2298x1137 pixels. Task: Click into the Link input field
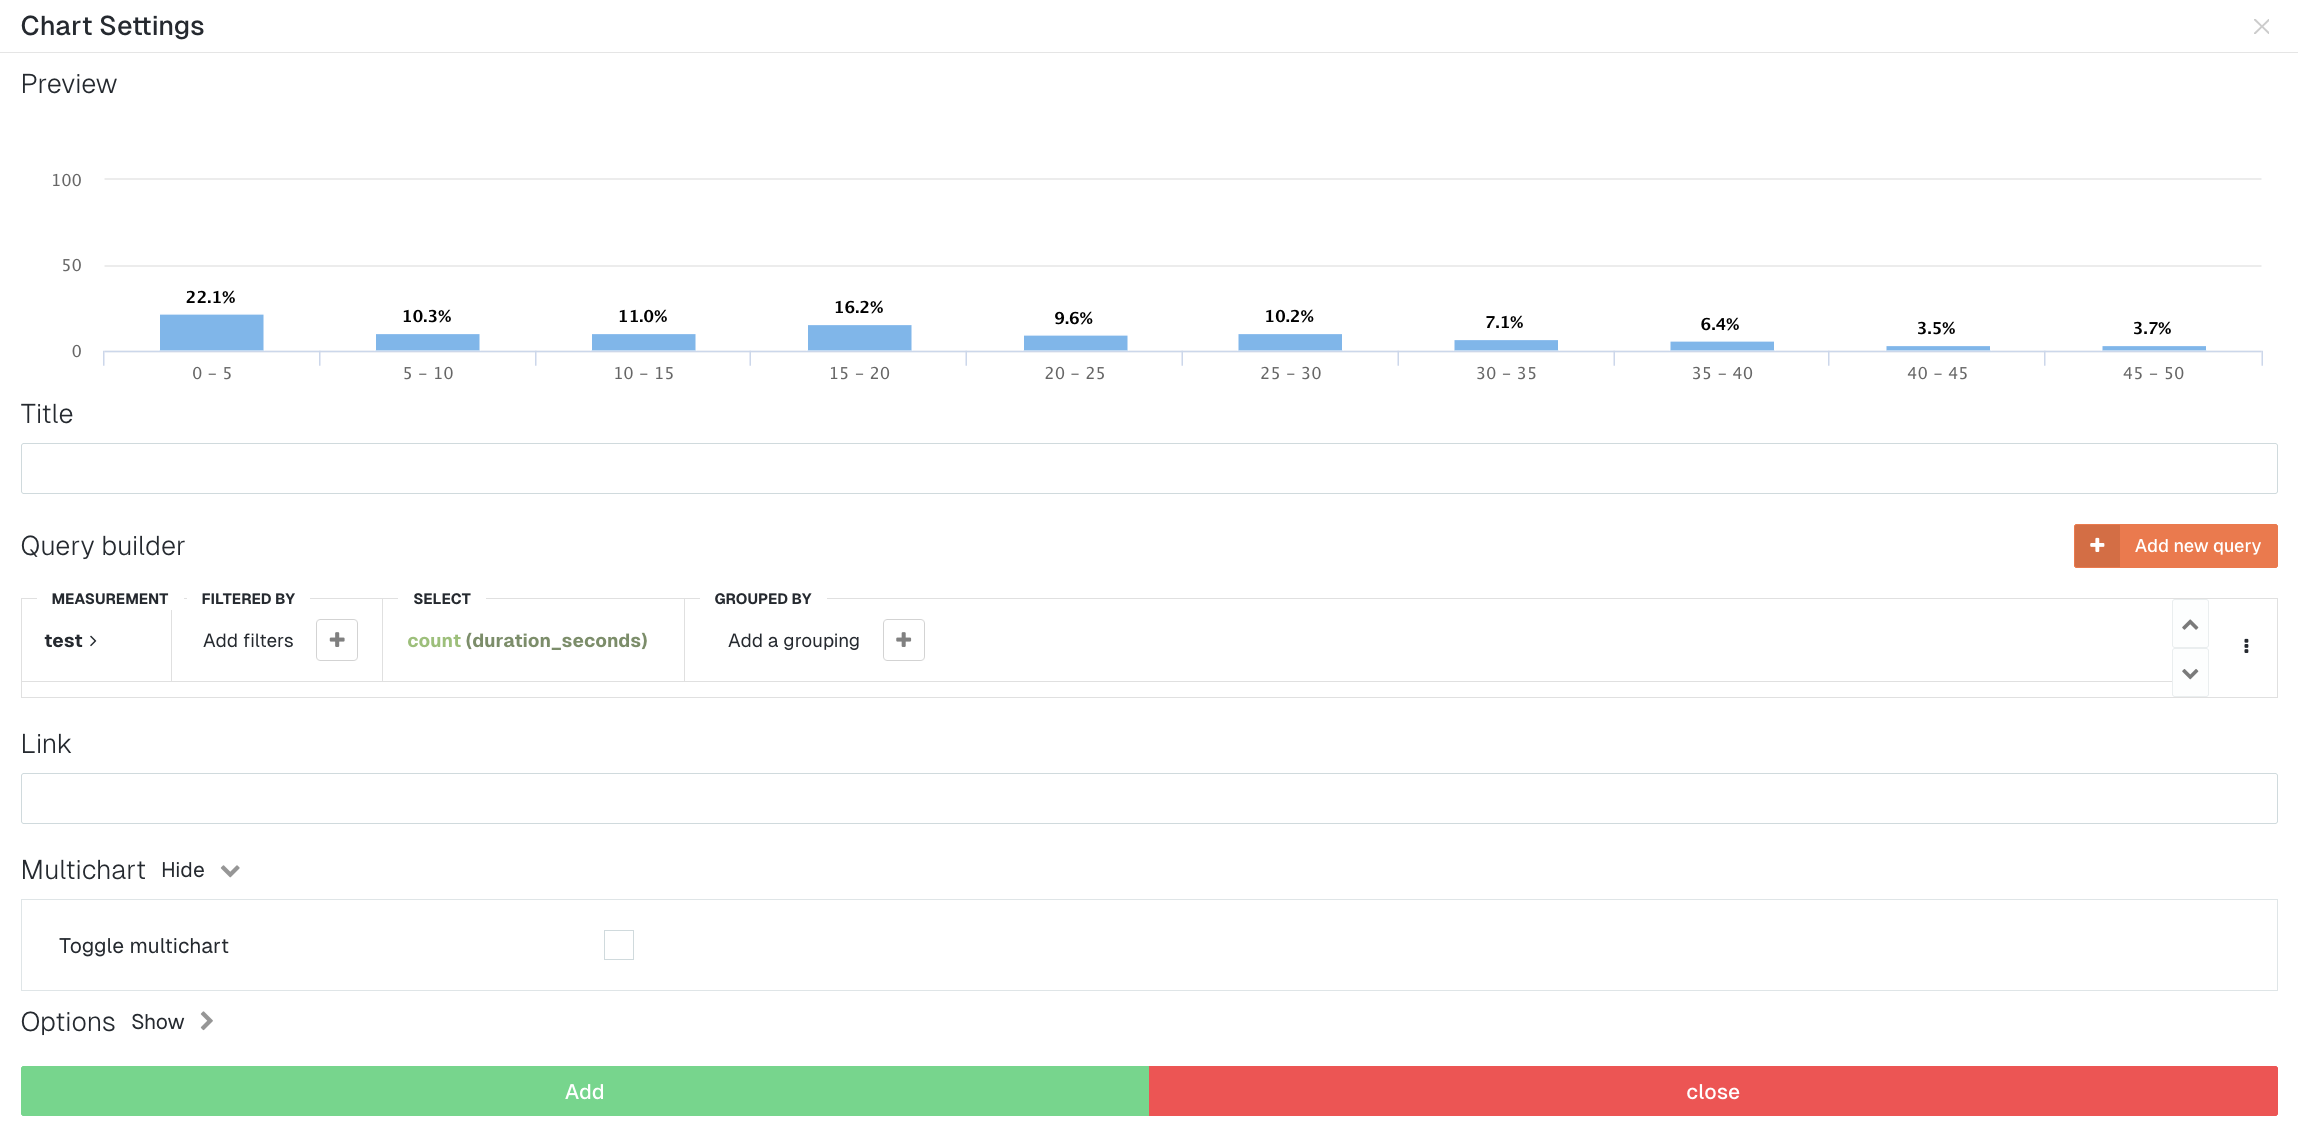(1148, 799)
